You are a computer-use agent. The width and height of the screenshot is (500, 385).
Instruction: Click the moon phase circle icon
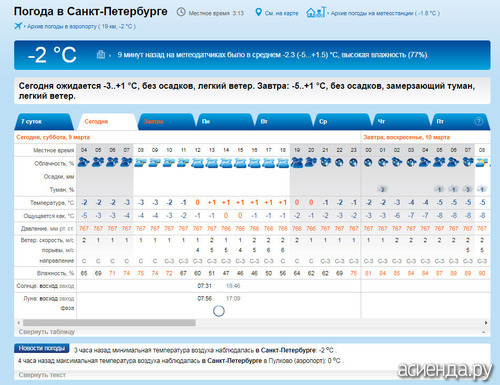click(x=219, y=311)
